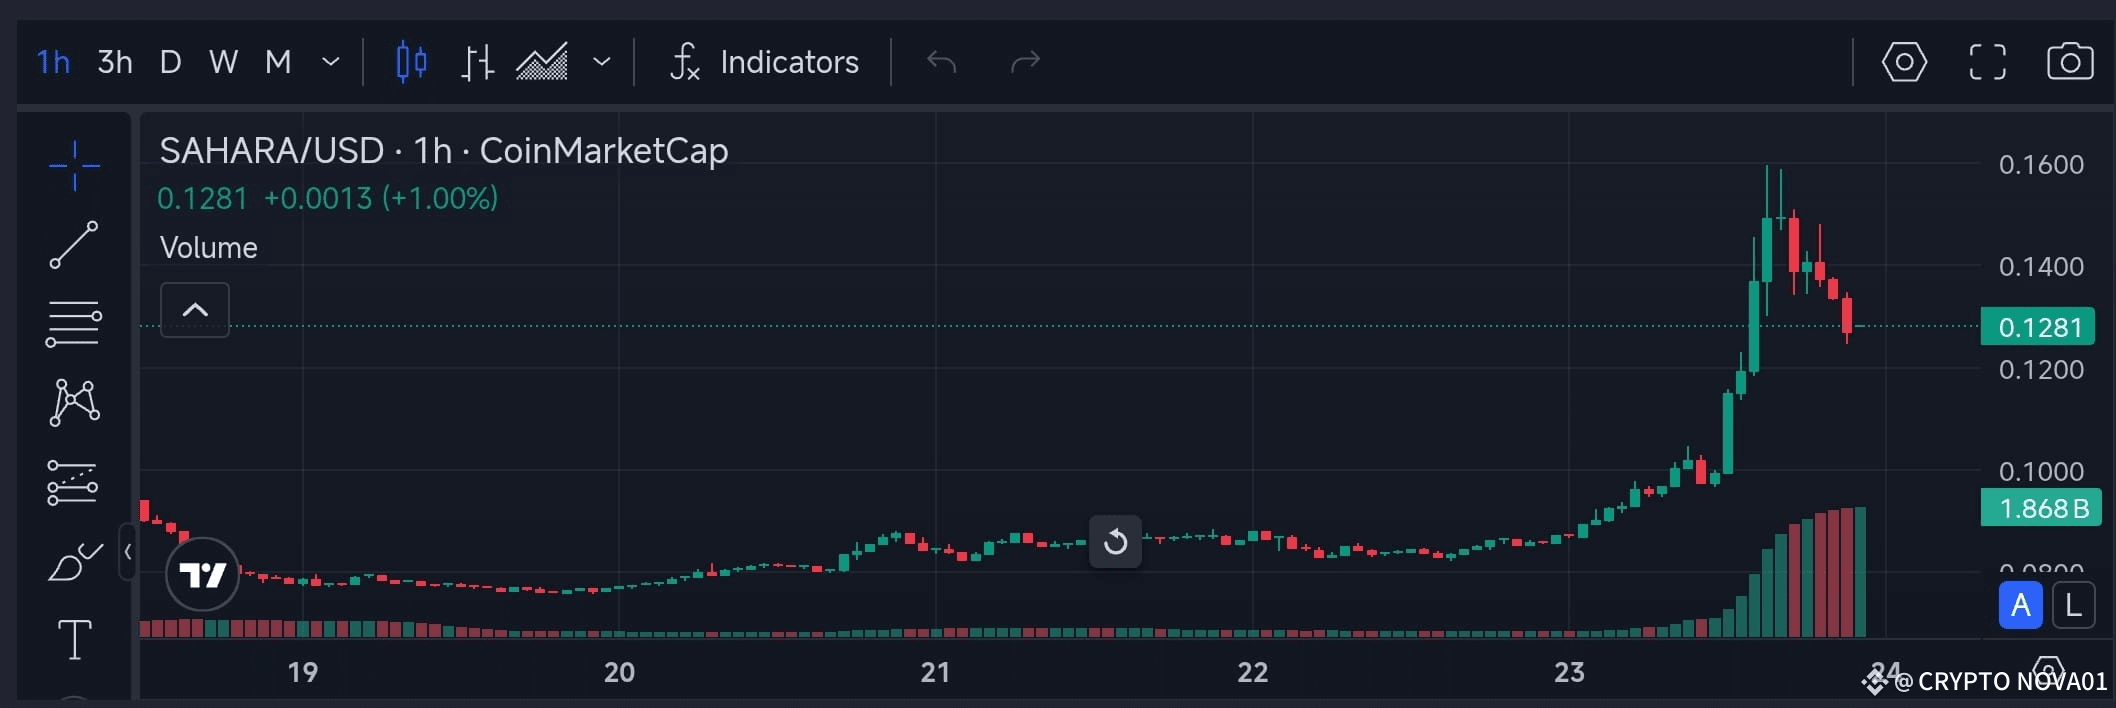This screenshot has width=2116, height=708.
Task: Select the crosshair cursor tool
Action: pos(75,165)
